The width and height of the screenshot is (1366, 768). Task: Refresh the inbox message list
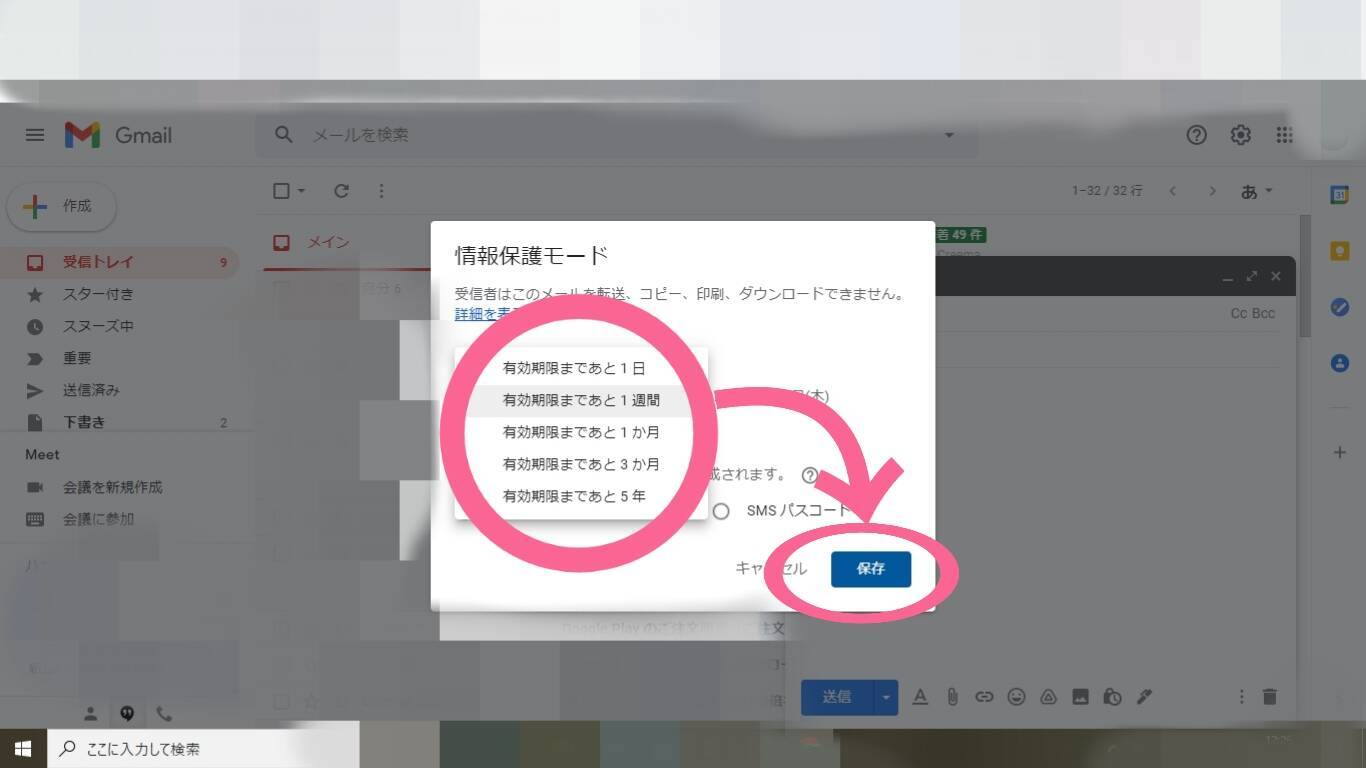tap(341, 191)
